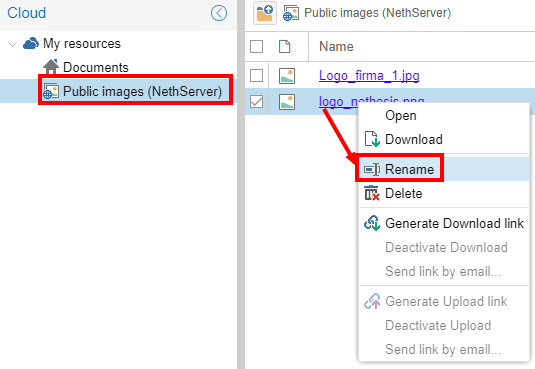
Task: Click the Cloud panel title
Action: (27, 13)
